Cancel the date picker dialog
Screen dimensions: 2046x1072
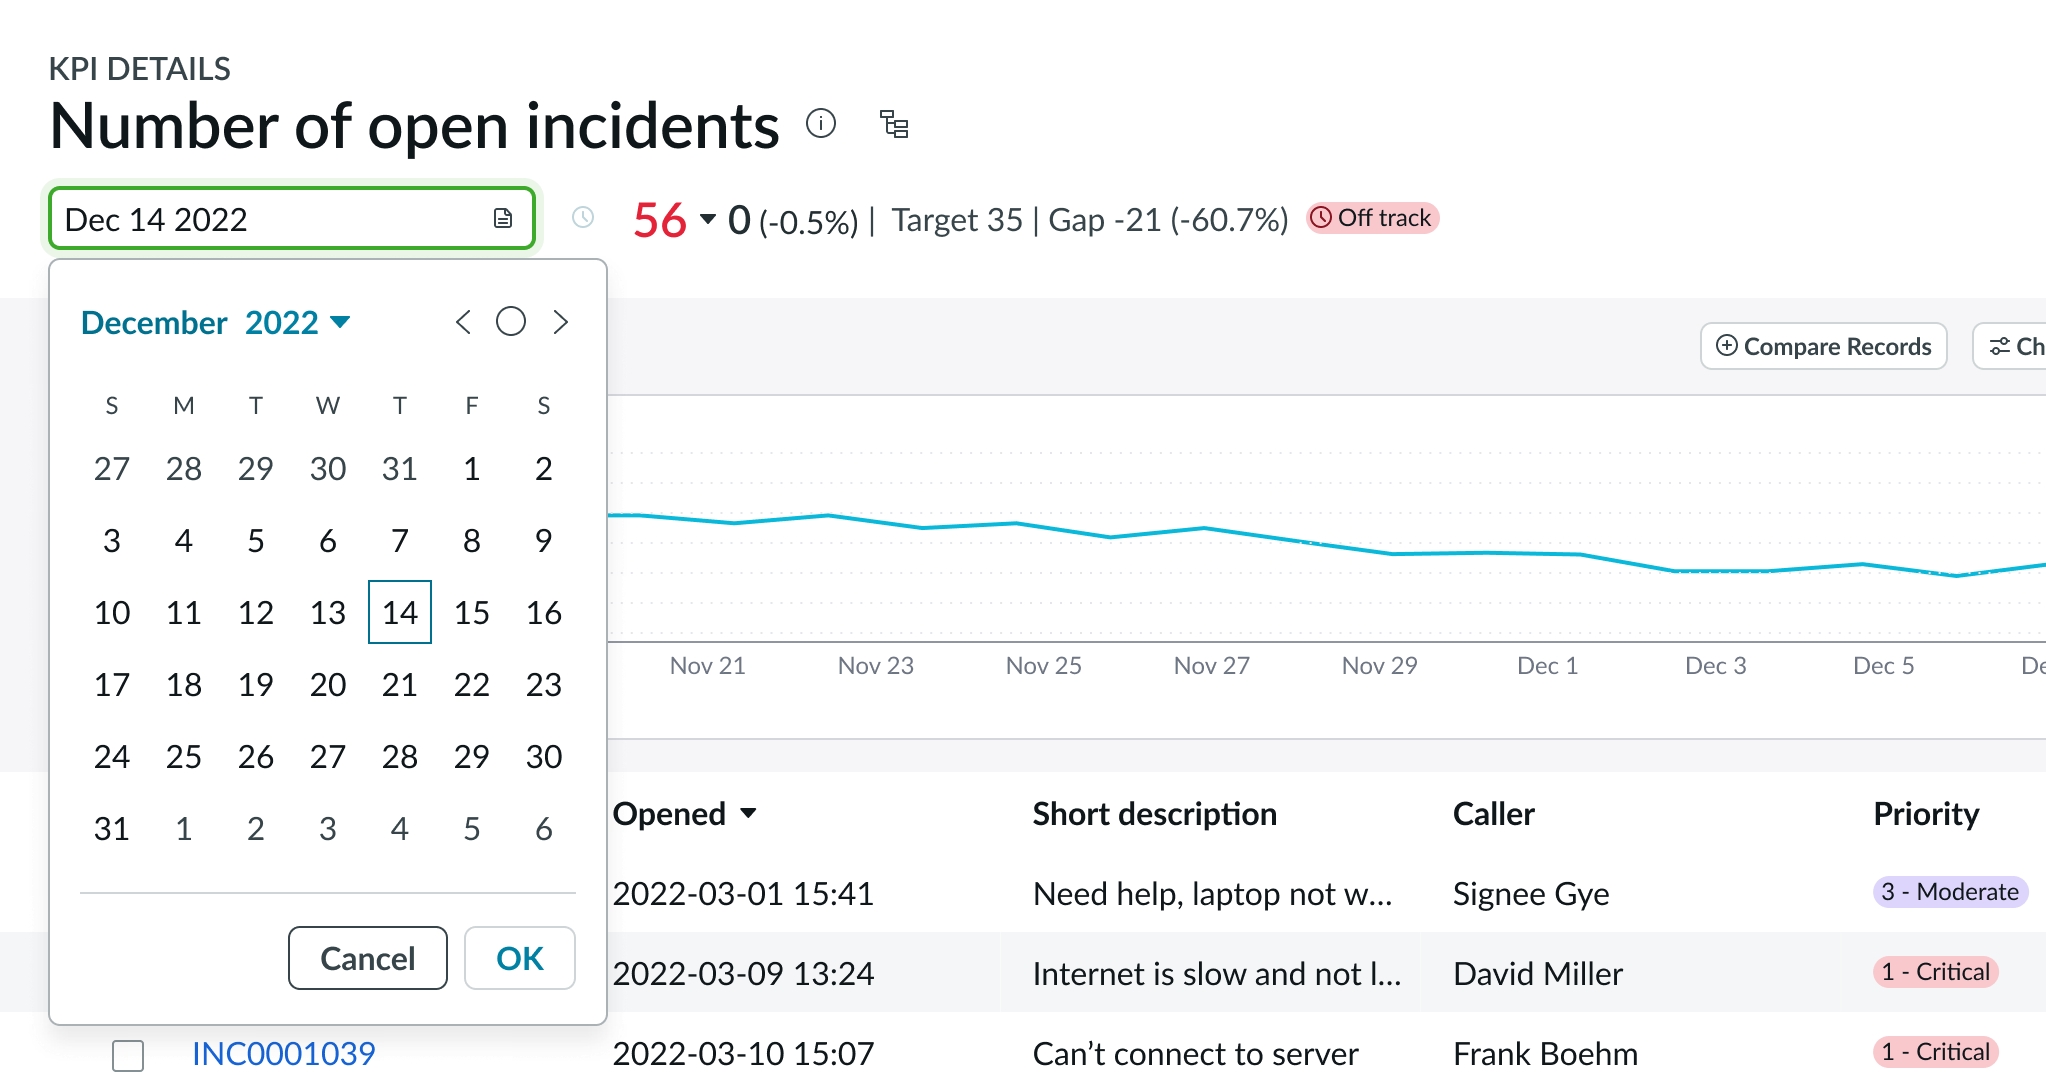coord(367,958)
